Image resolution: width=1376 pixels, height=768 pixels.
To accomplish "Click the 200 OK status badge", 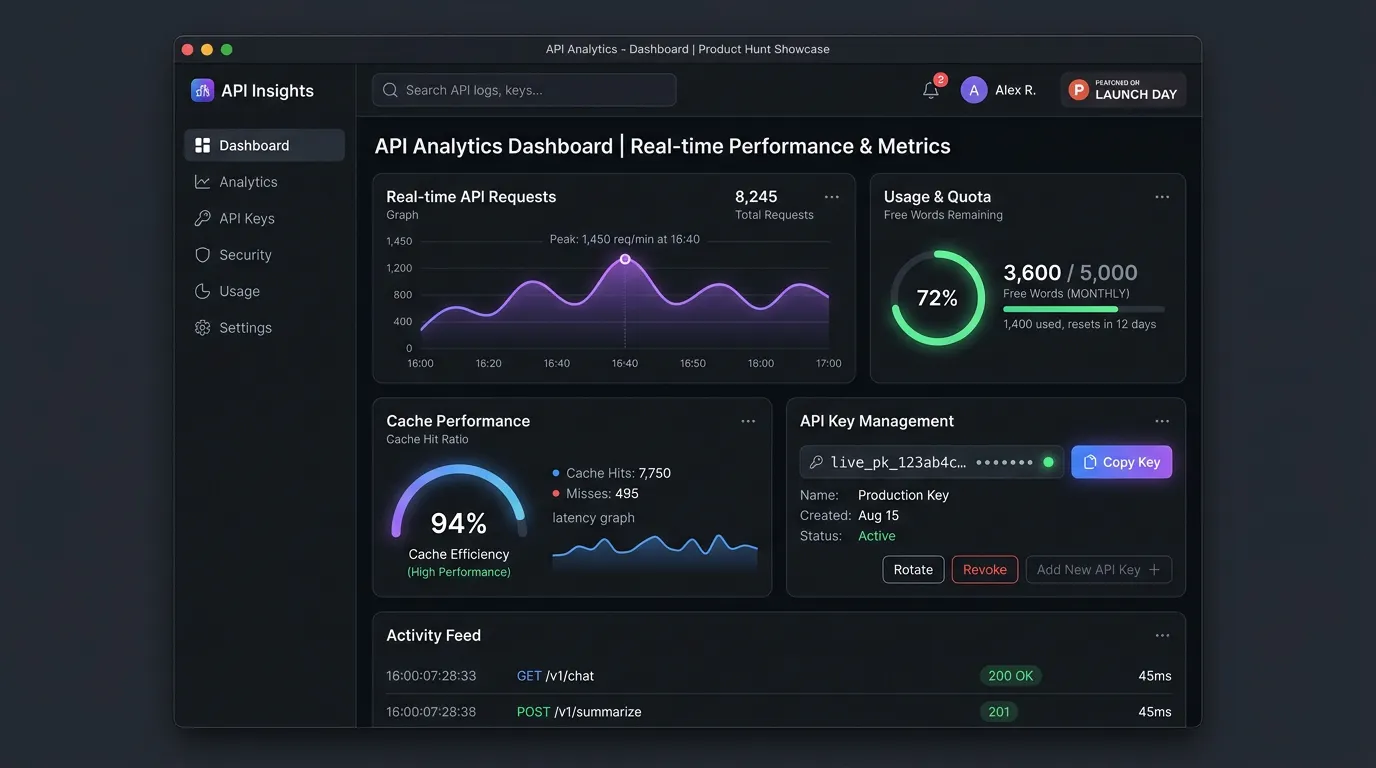I will tap(1011, 676).
